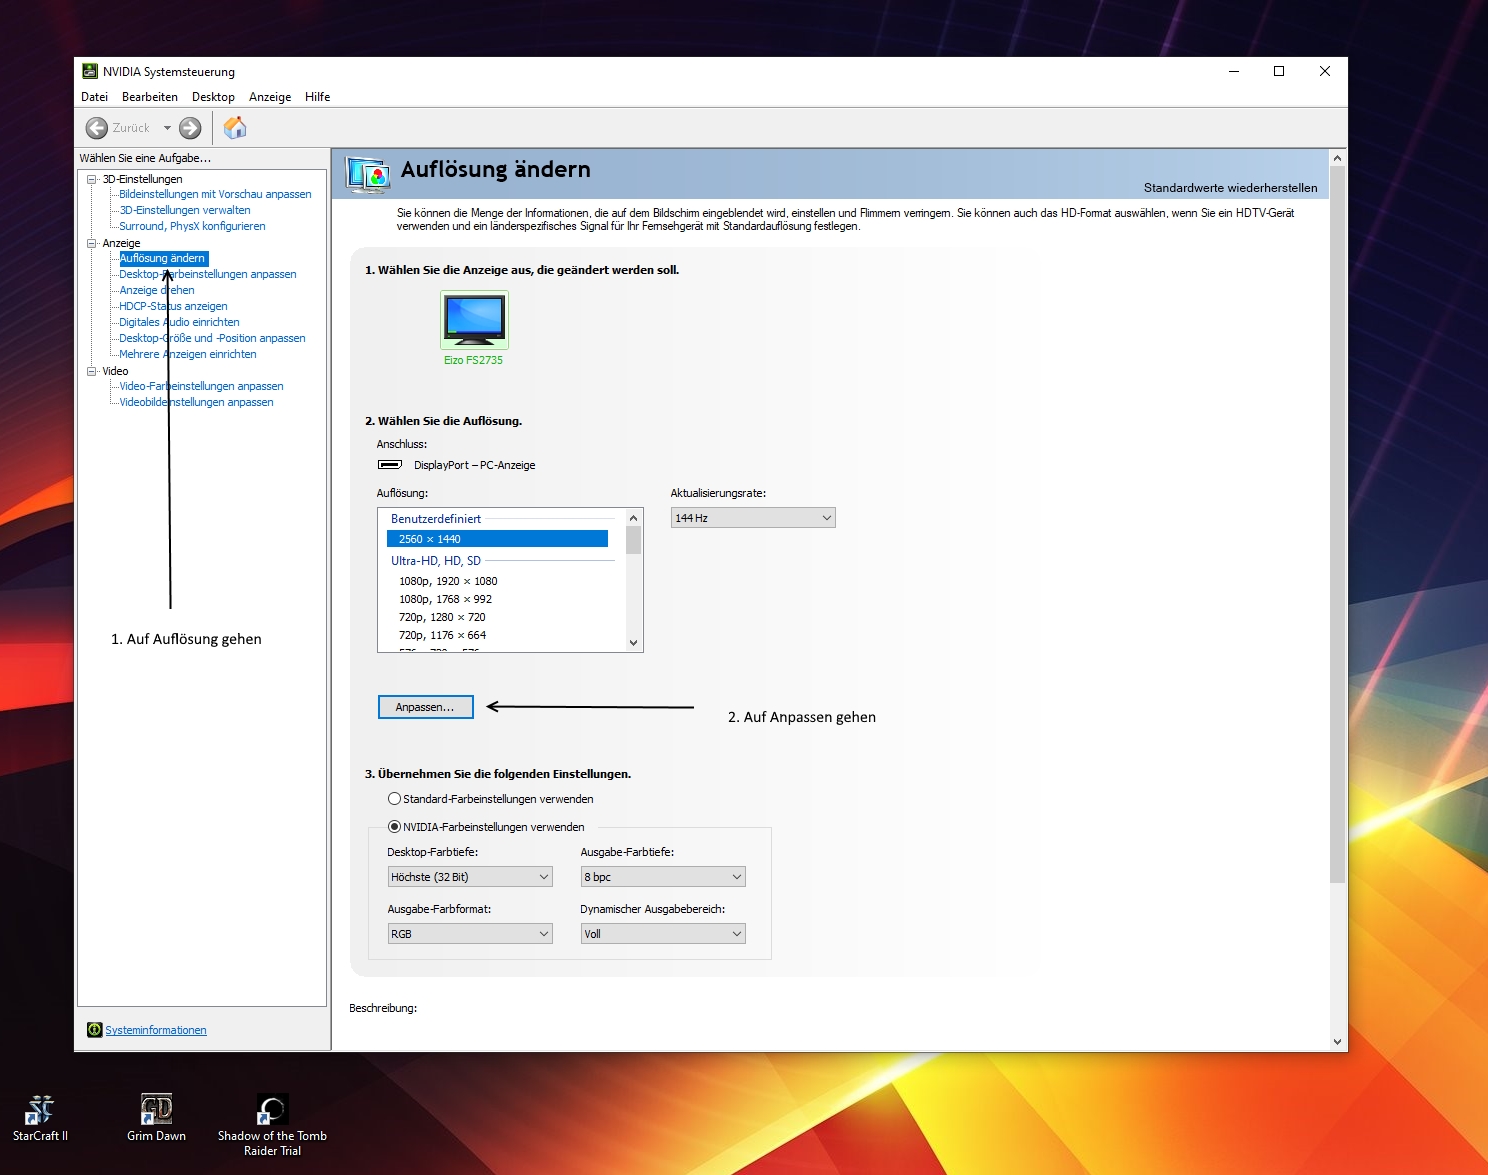Open Shadow of the Tomb Raider Trial shortcut

[272, 1125]
